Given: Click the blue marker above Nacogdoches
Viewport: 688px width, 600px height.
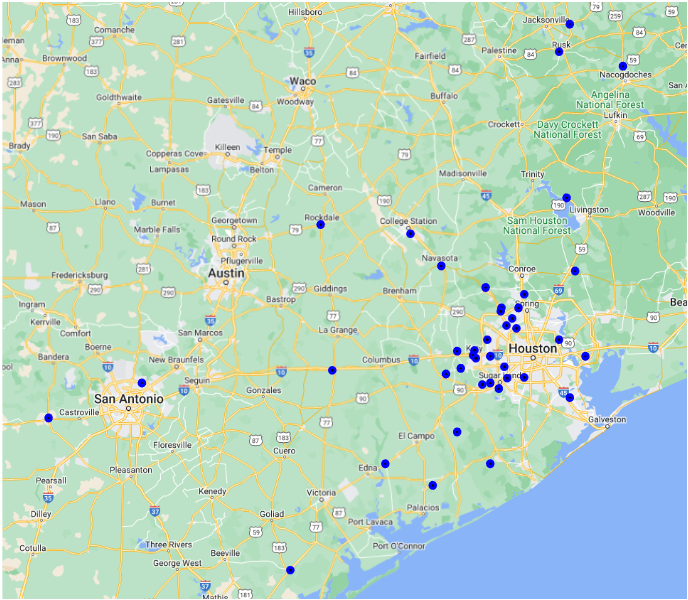Looking at the screenshot, I should pos(623,66).
